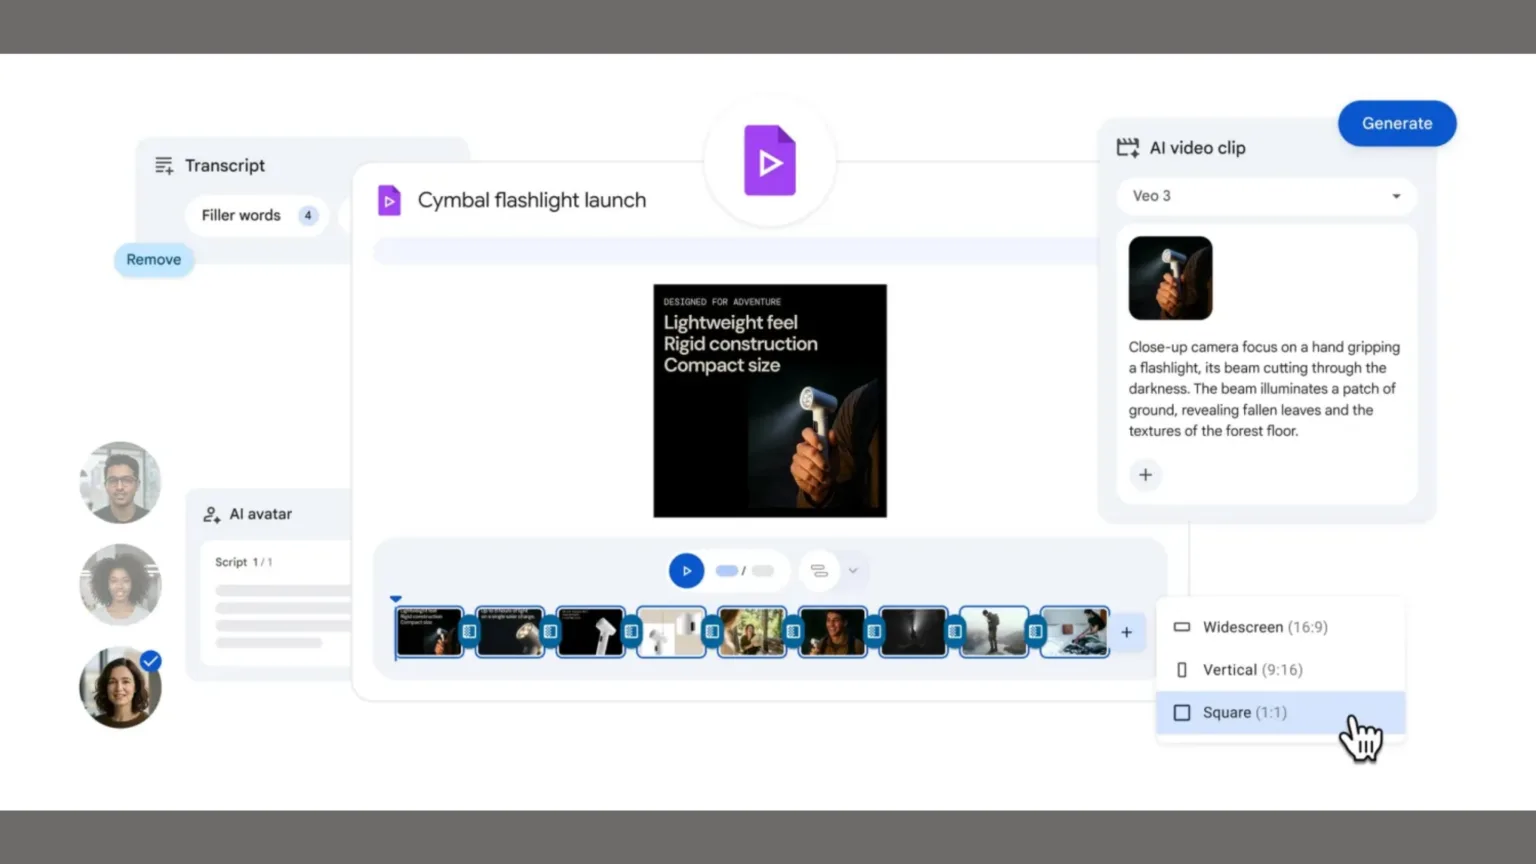Click the Cymbal flashlight launch project icon
This screenshot has height=864, width=1536.
(389, 200)
